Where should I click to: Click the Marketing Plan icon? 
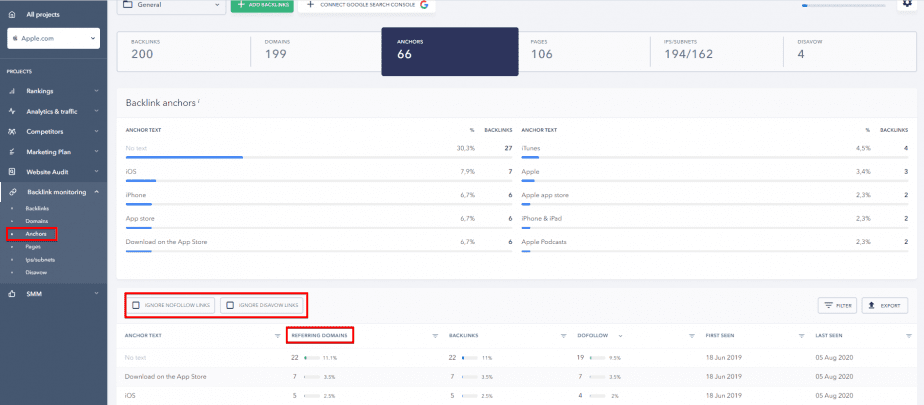[x=12, y=152]
